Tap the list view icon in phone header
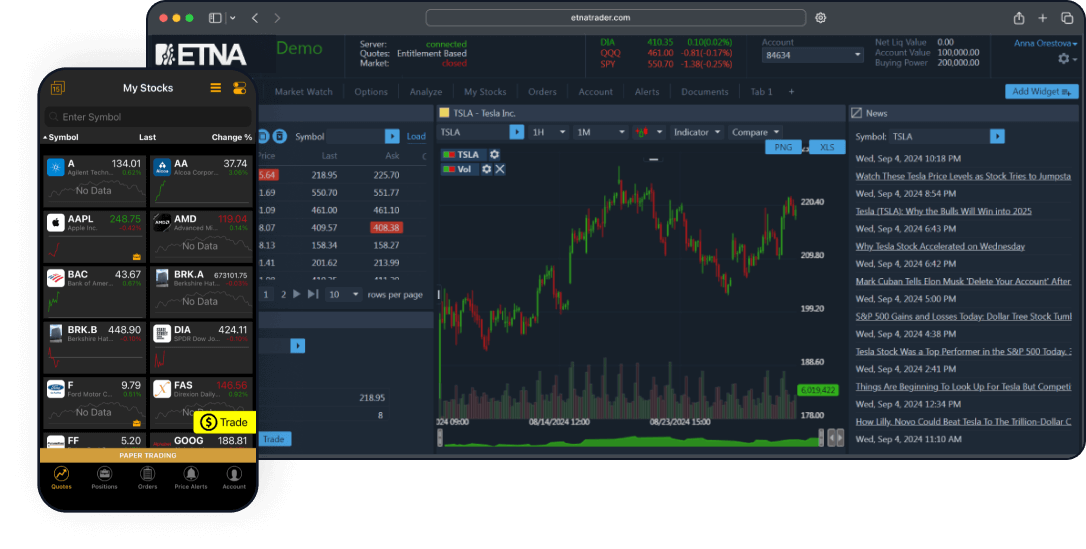The height and width of the screenshot is (549, 1086). click(x=215, y=88)
